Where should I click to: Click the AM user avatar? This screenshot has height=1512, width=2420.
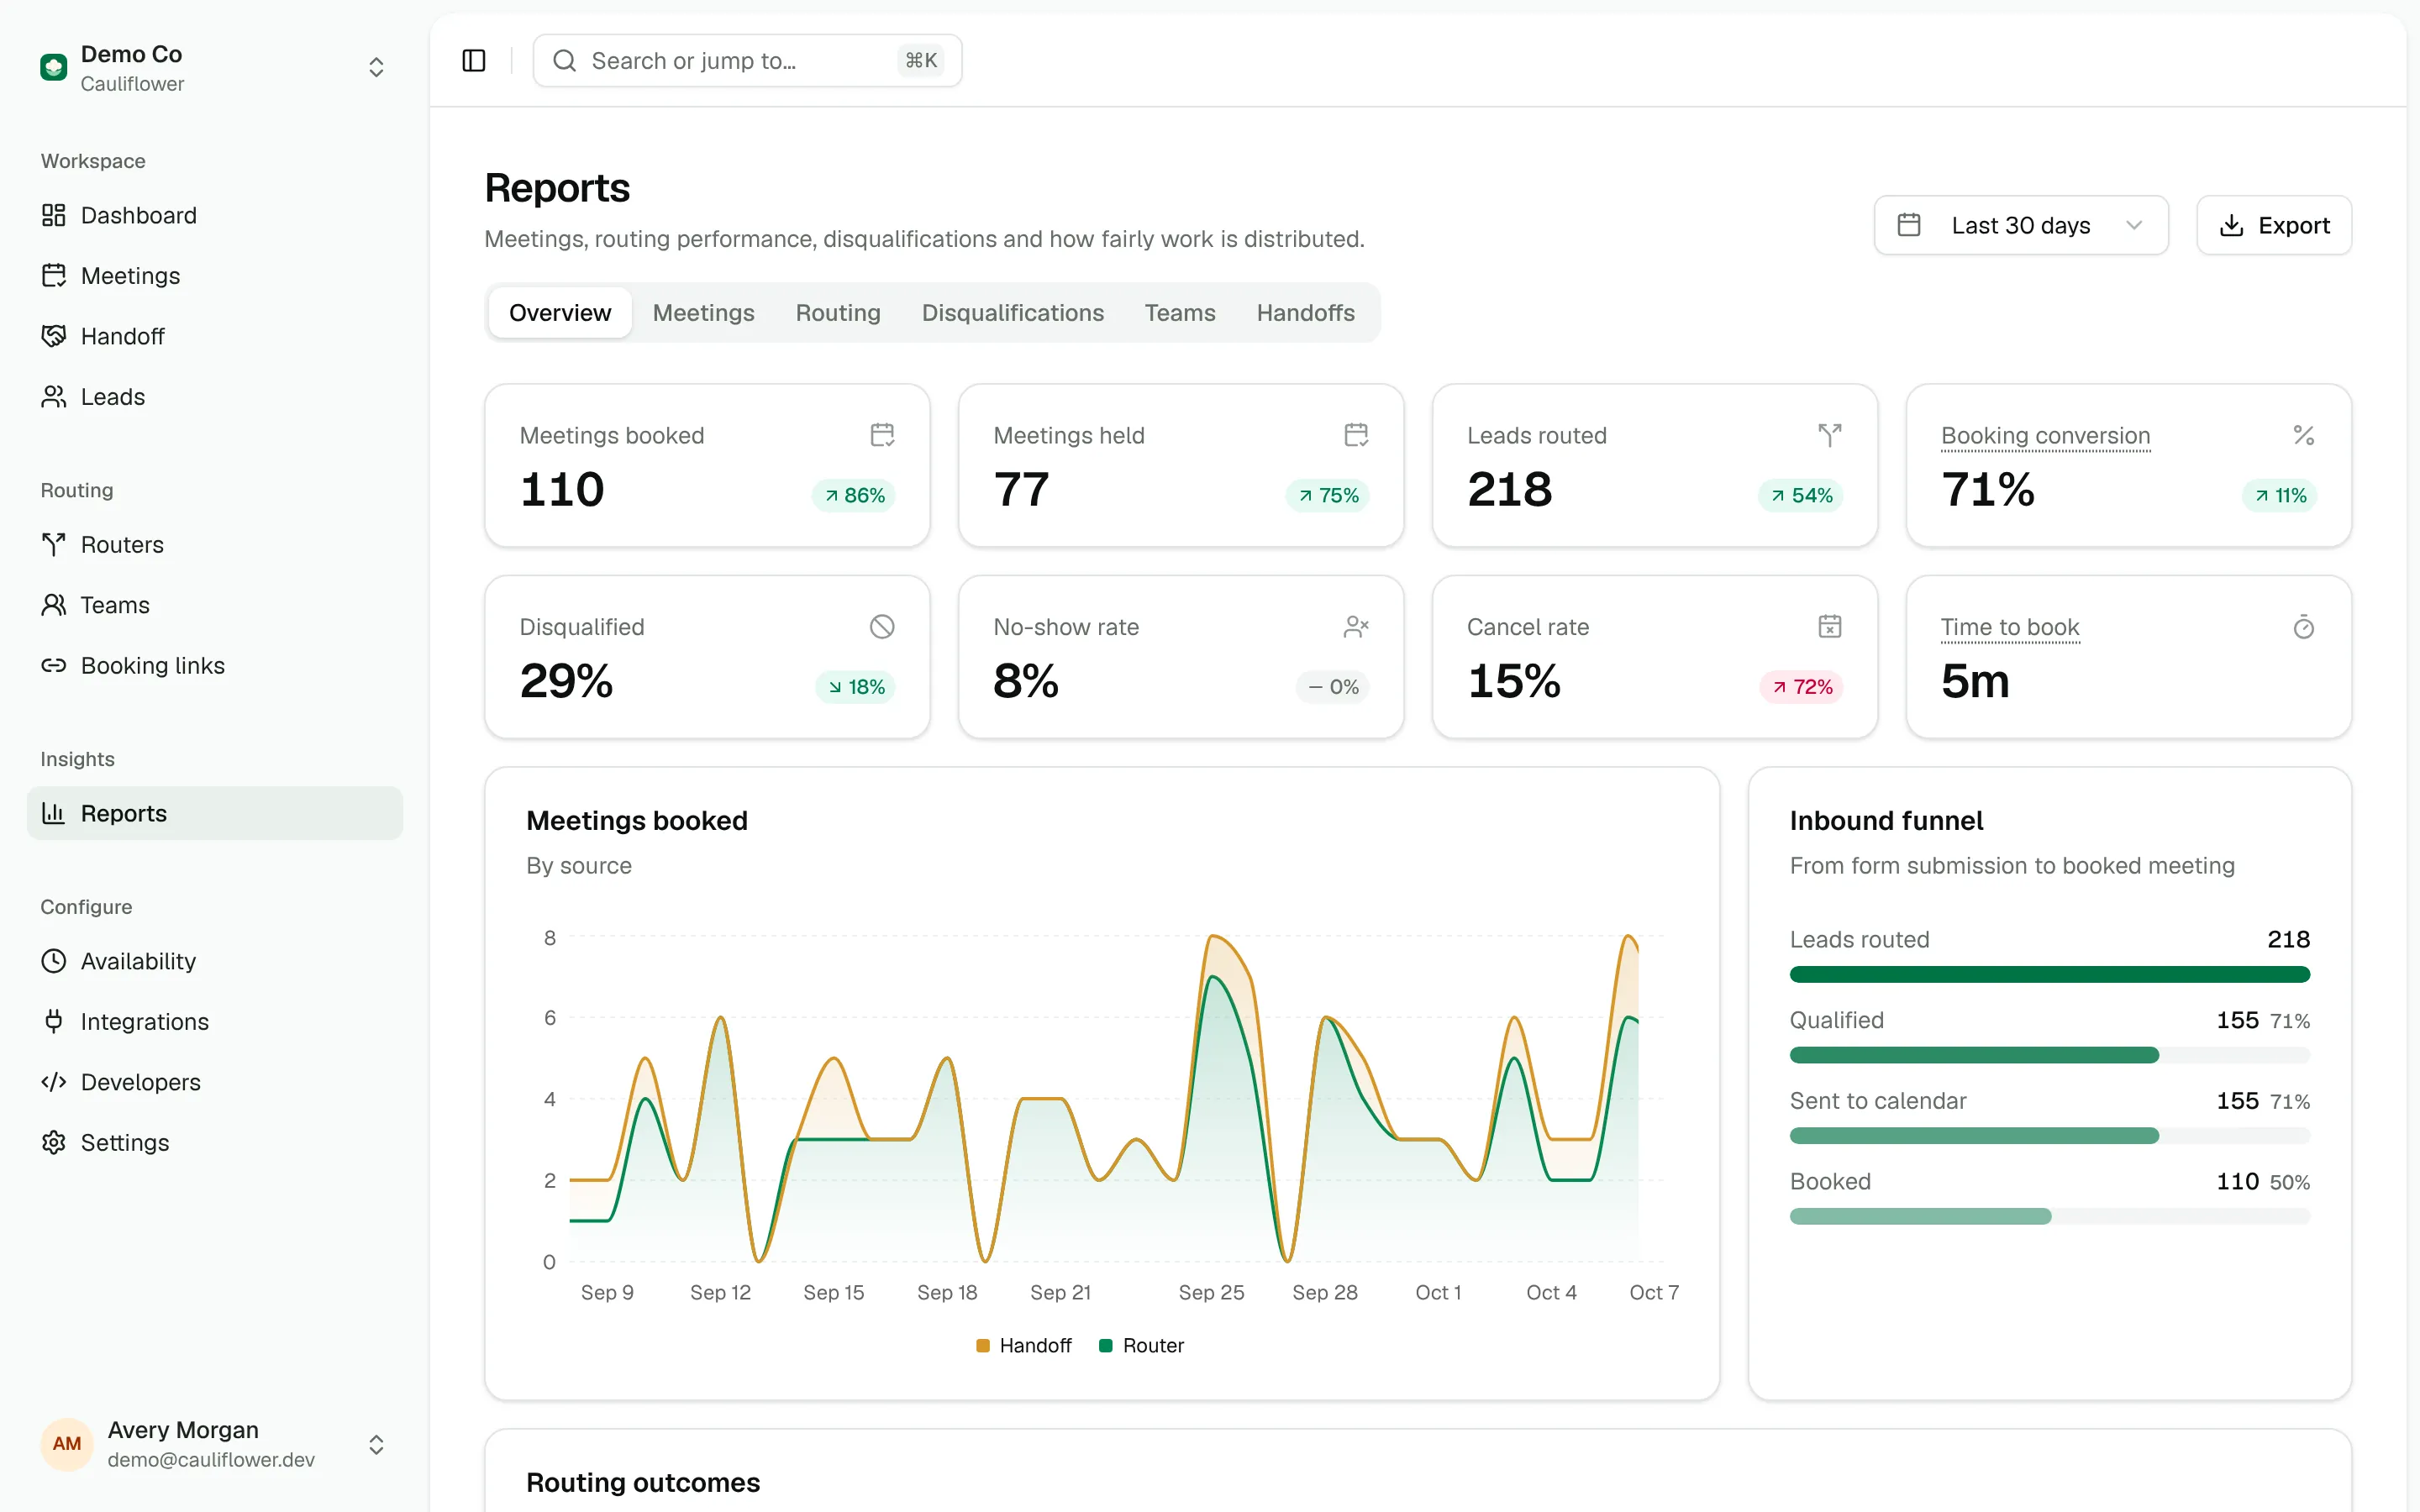click(x=67, y=1444)
